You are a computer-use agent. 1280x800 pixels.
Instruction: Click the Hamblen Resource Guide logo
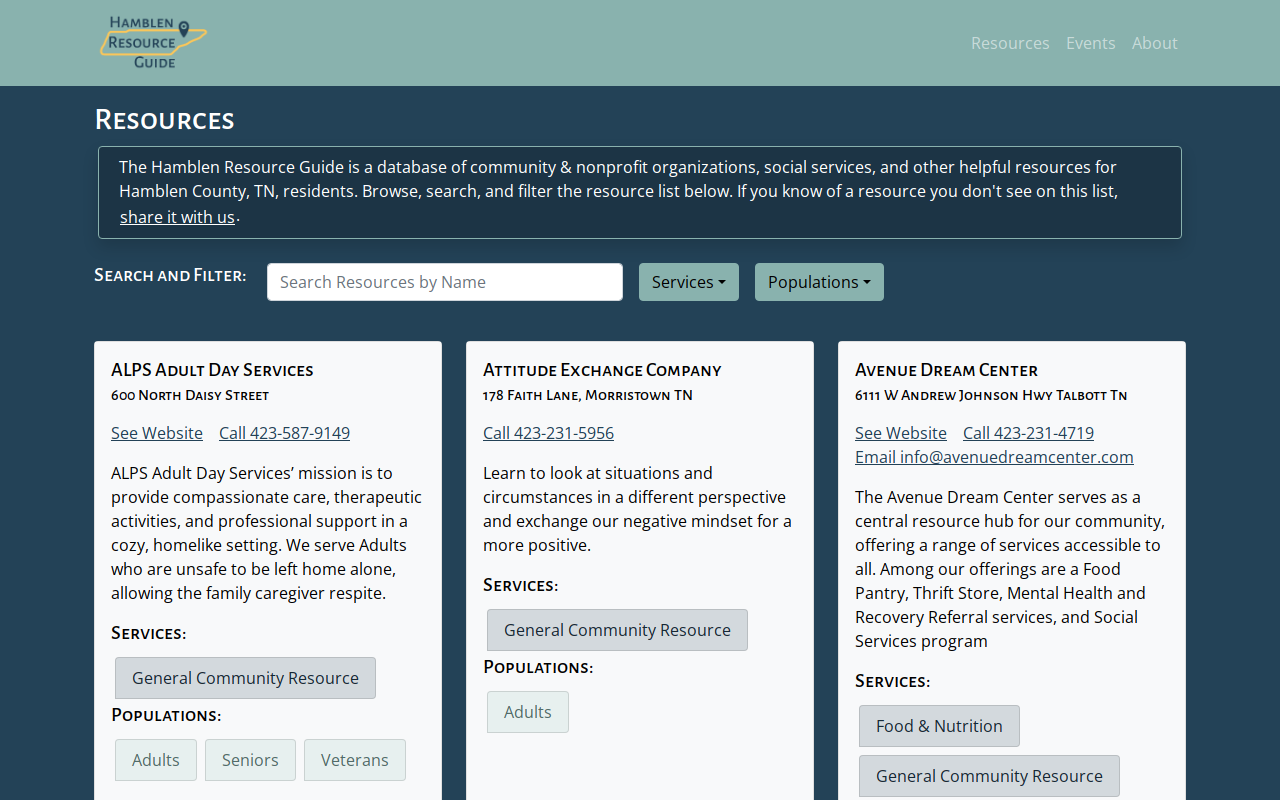[153, 43]
